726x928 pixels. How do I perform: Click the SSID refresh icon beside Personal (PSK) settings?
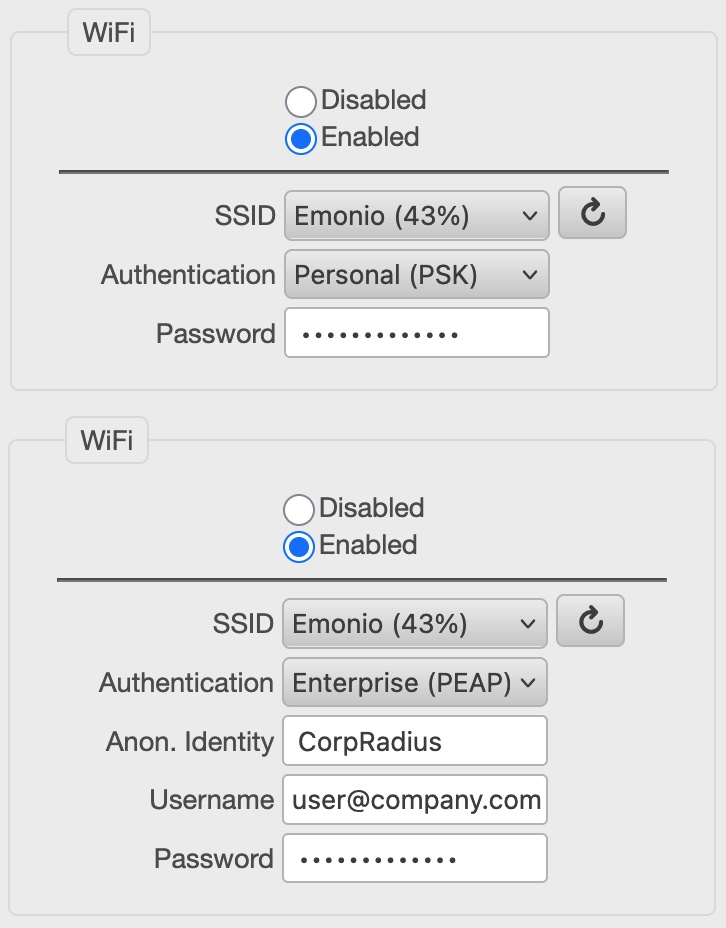[592, 213]
